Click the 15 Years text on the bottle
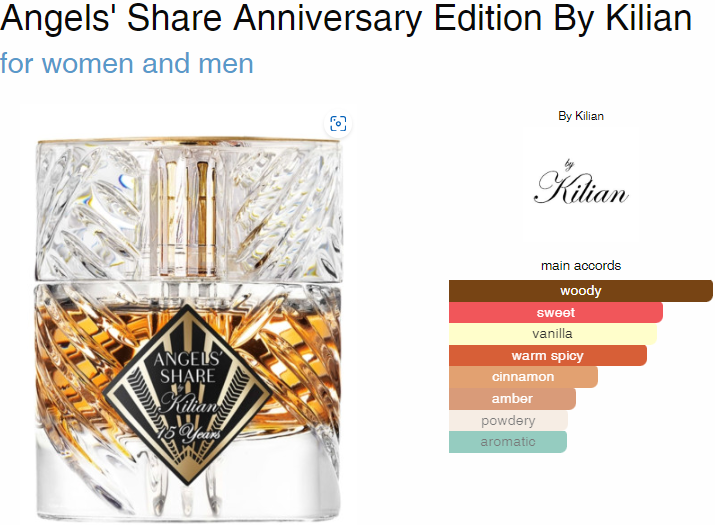This screenshot has height=525, width=715. [188, 430]
